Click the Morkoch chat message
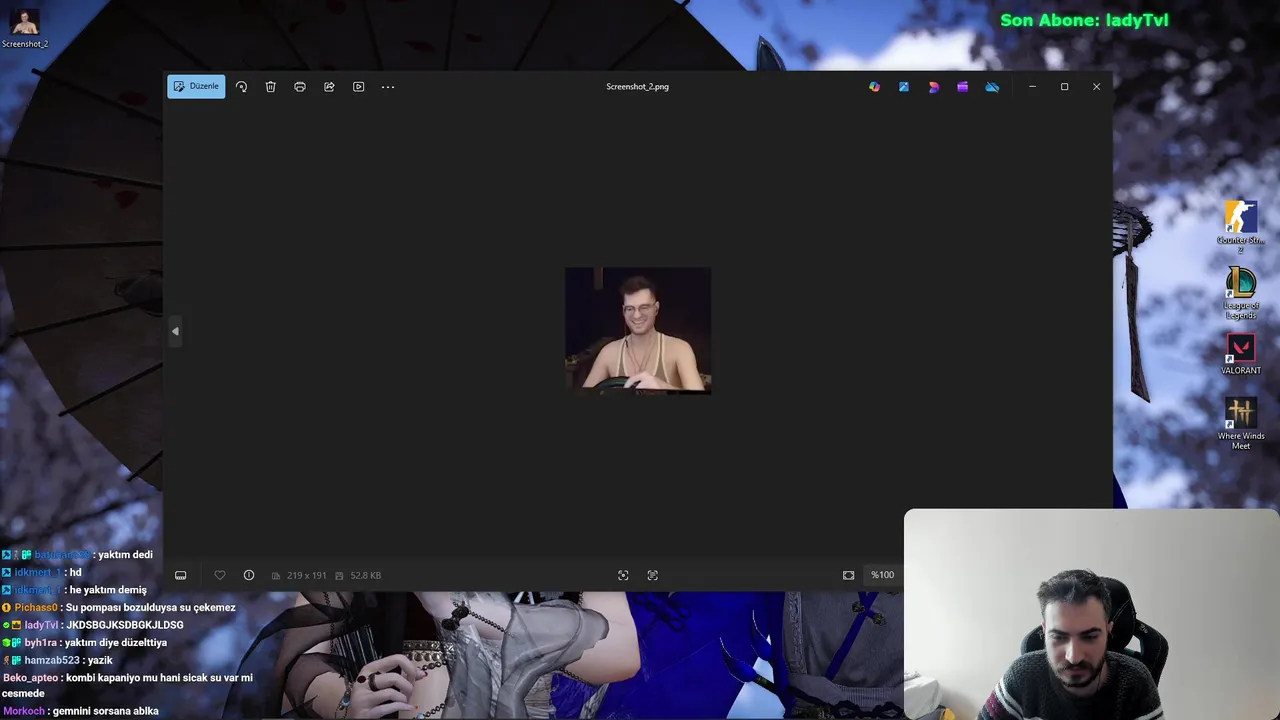The width and height of the screenshot is (1280, 720). tap(81, 711)
